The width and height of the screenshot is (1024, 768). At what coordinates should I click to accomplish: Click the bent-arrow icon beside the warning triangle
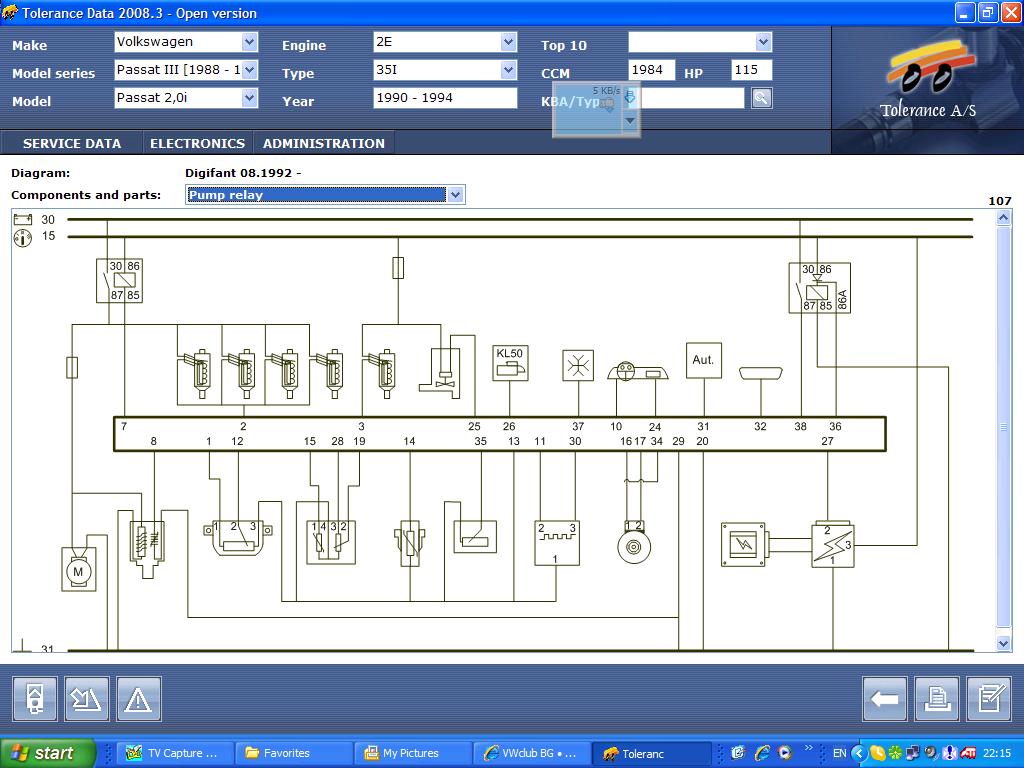(87, 699)
